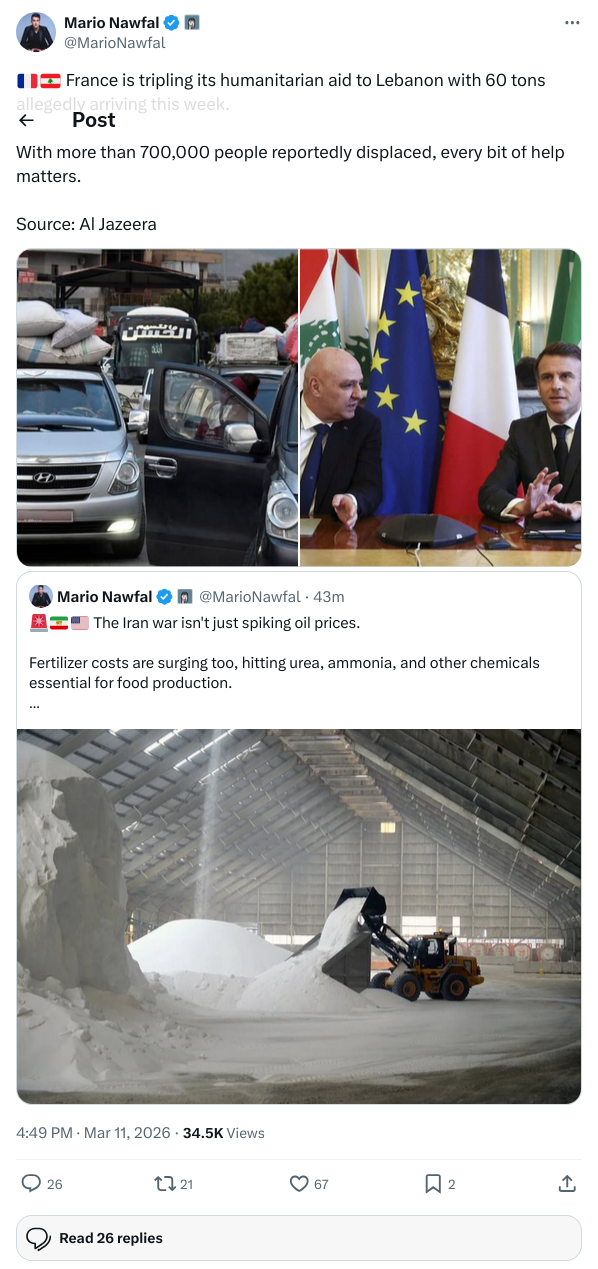Click the Mario Nawfal display name at top
Screen dimensions: 598x1269
pyautogui.click(x=111, y=22)
